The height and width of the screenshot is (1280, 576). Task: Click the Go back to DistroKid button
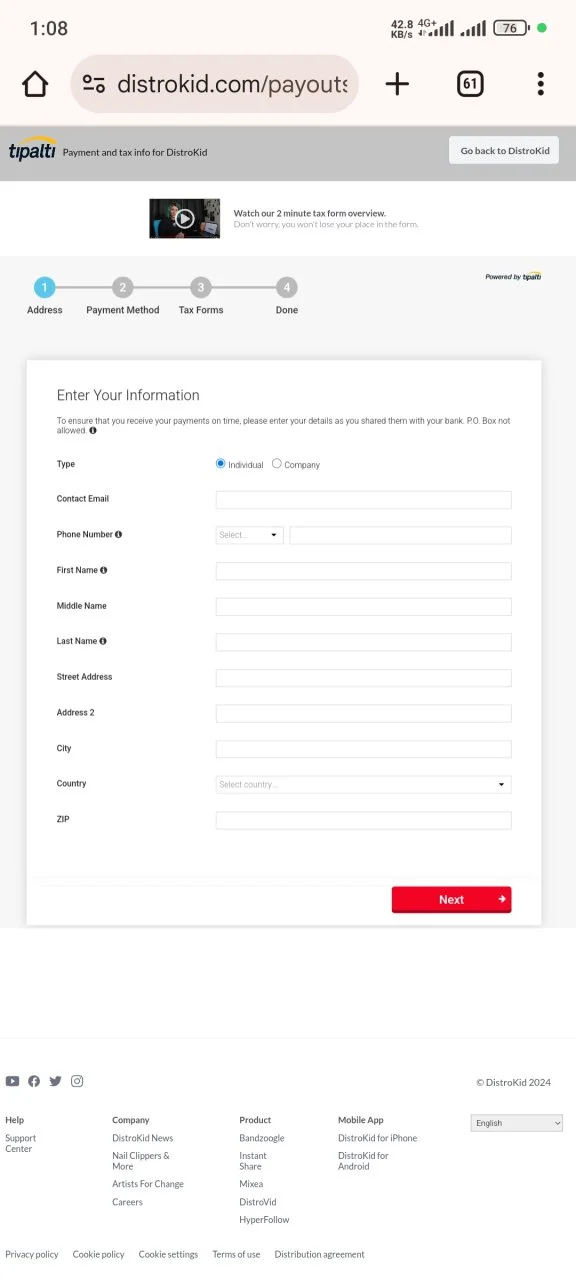(504, 150)
